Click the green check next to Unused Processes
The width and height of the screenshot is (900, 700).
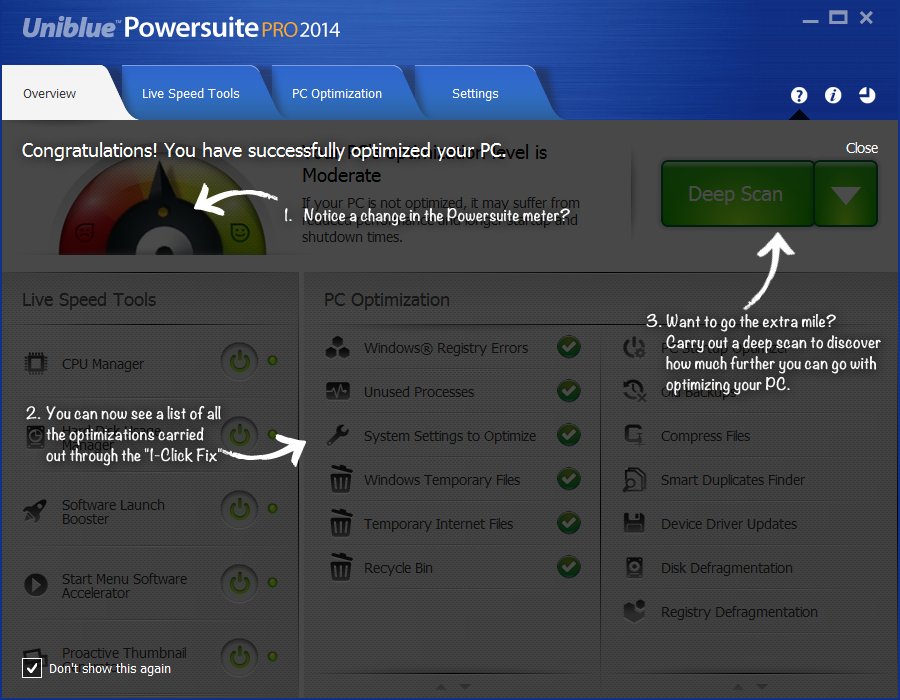tap(569, 391)
